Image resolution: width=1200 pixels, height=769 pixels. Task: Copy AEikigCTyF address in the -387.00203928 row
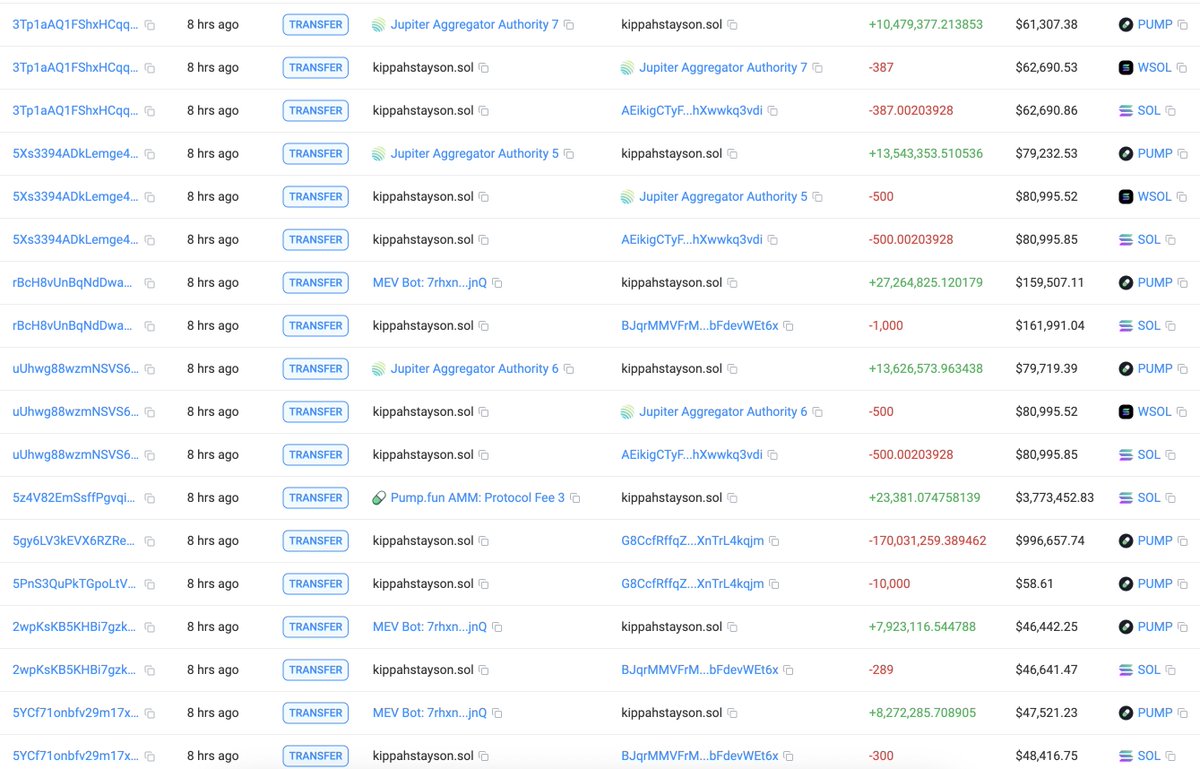(772, 111)
